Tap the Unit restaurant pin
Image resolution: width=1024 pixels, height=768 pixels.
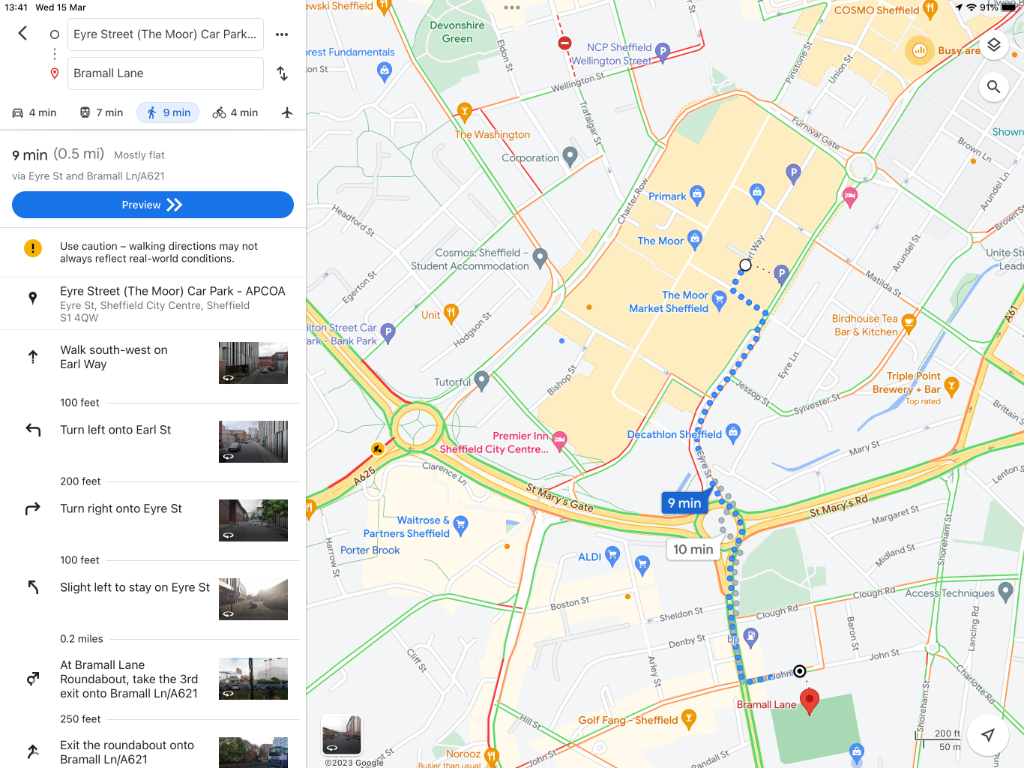pos(451,313)
